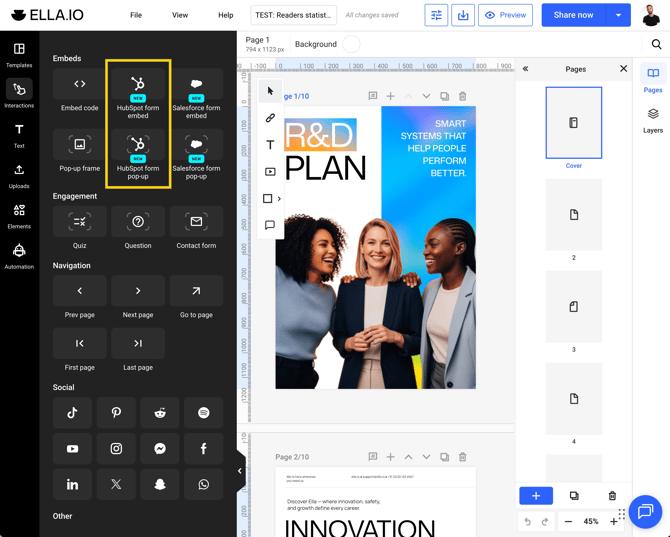Open the live chat bubble

click(x=645, y=511)
